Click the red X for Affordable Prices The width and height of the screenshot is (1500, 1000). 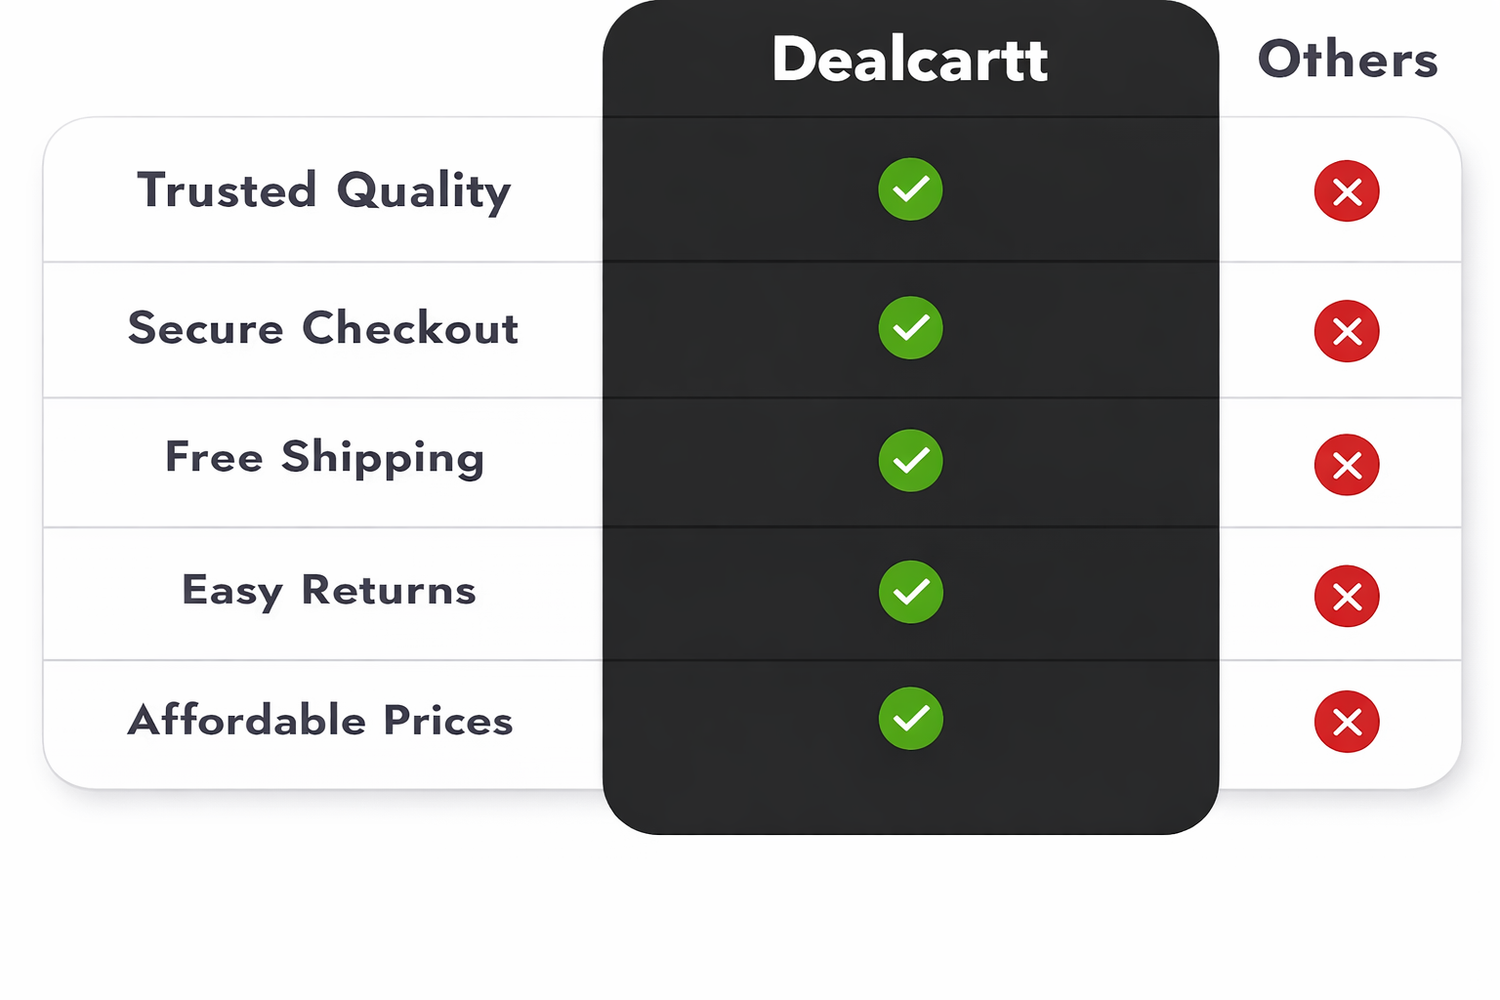click(x=1346, y=721)
